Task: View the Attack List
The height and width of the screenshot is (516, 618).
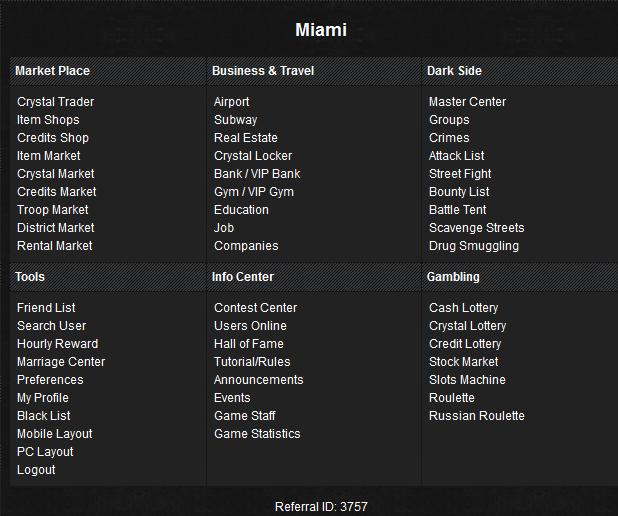Action: 456,156
